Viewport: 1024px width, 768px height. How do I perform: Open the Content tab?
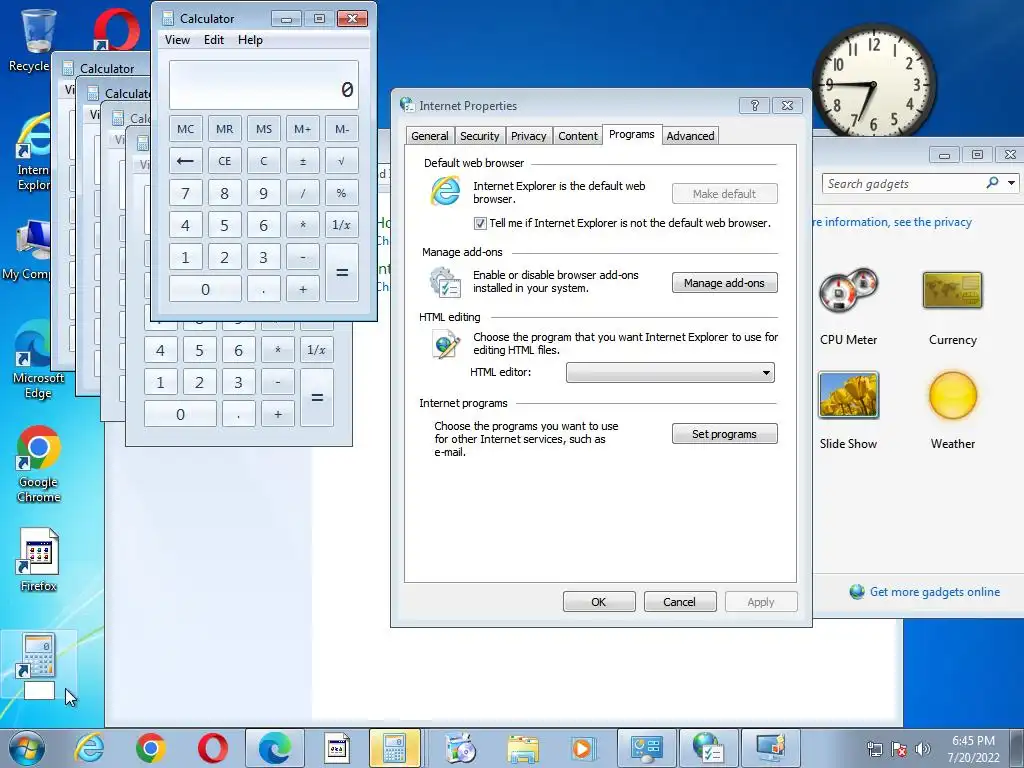click(577, 136)
